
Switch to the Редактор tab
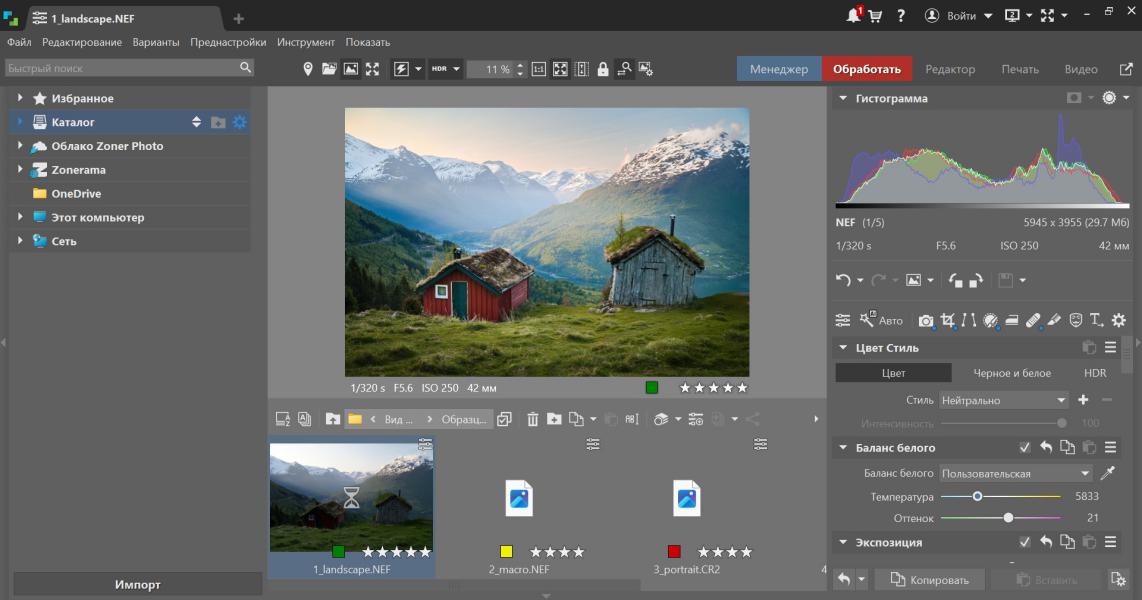(x=949, y=69)
